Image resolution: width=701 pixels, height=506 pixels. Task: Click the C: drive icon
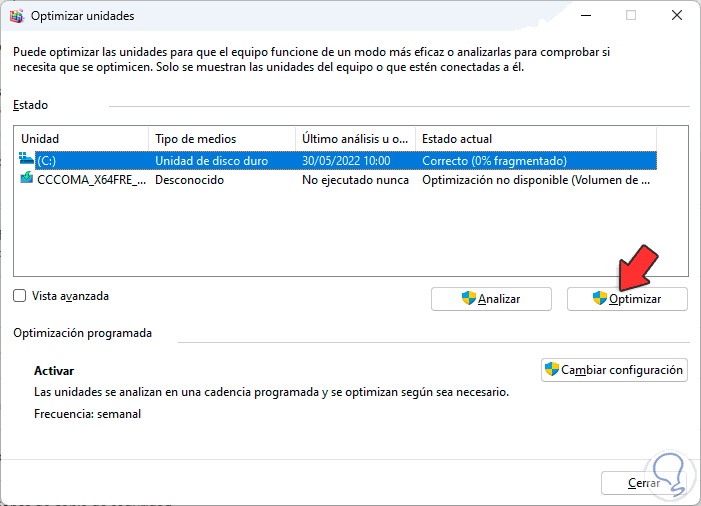pyautogui.click(x=27, y=160)
